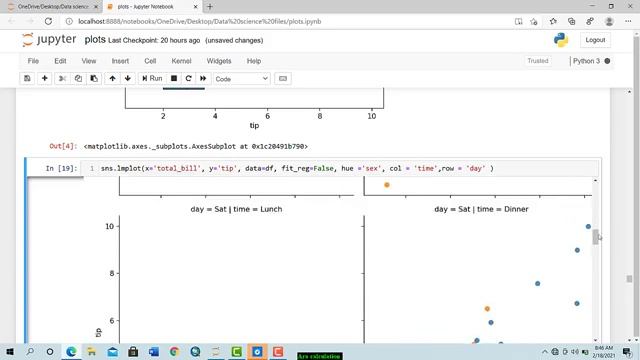Open the Widgets menu
The image size is (640, 360).
point(219,61)
